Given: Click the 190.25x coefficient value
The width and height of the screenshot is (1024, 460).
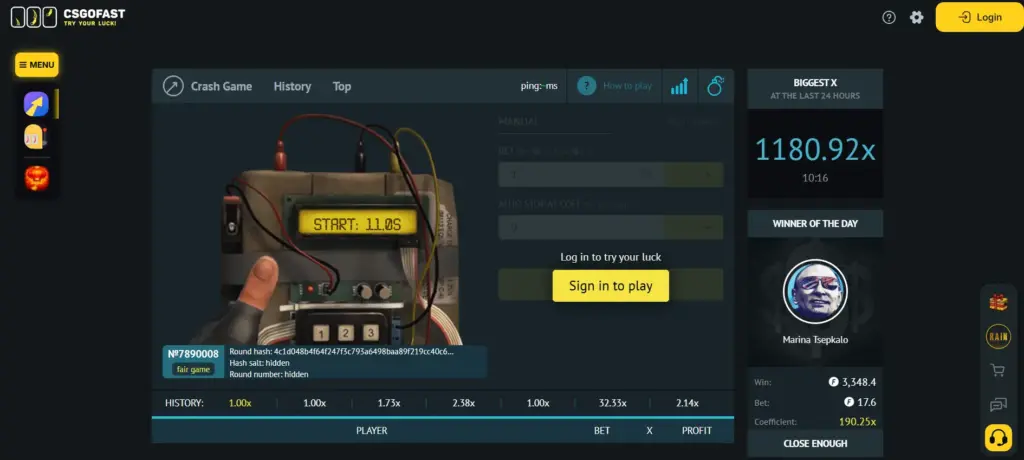Looking at the screenshot, I should point(857,421).
